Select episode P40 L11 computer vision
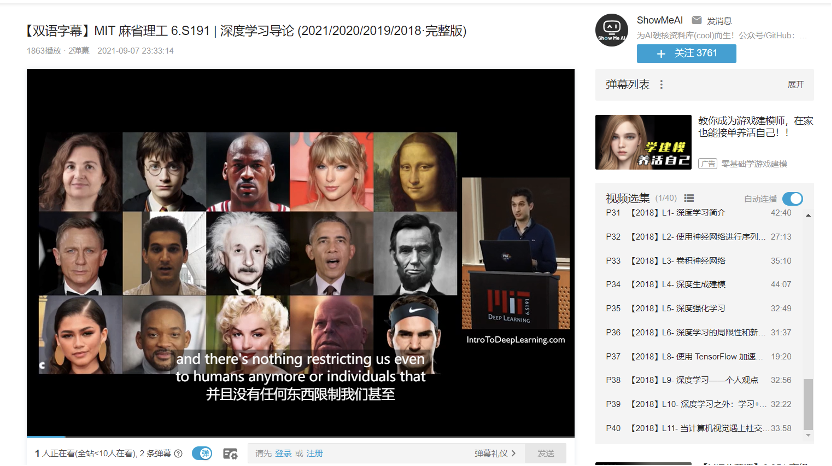Image resolution: width=832 pixels, height=466 pixels. tap(699, 428)
